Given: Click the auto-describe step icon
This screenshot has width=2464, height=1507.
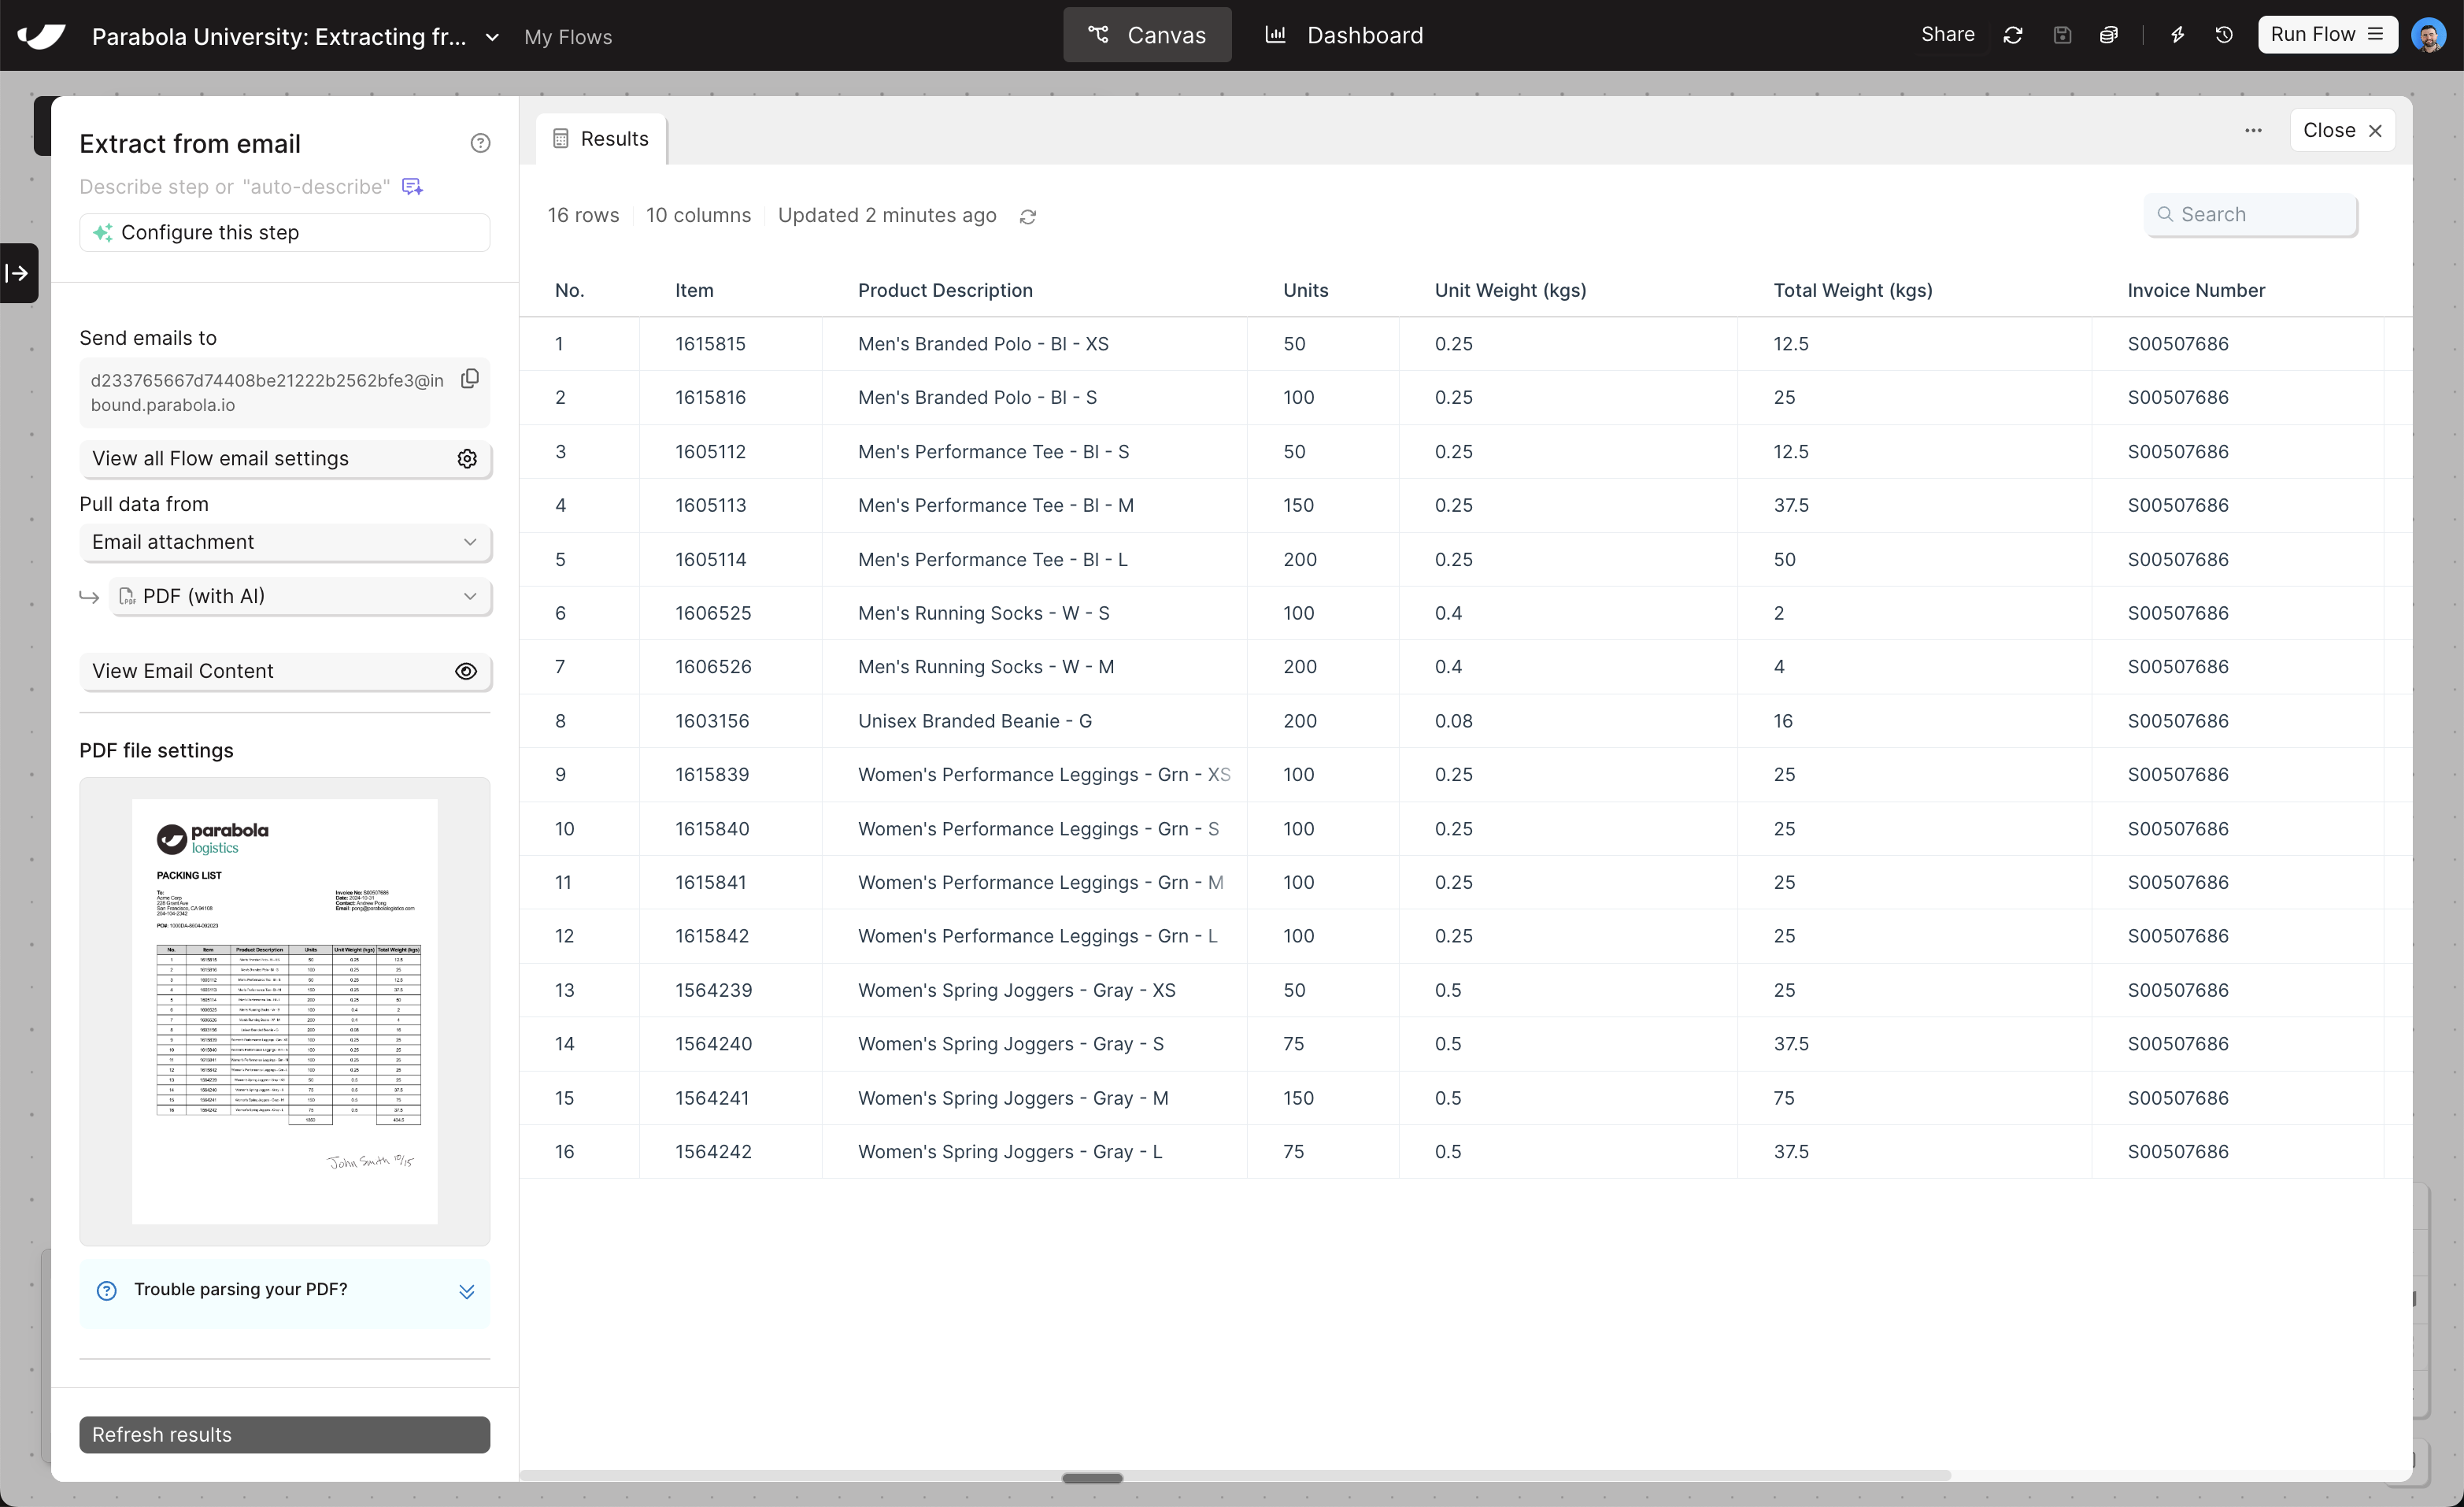Looking at the screenshot, I should tap(412, 186).
